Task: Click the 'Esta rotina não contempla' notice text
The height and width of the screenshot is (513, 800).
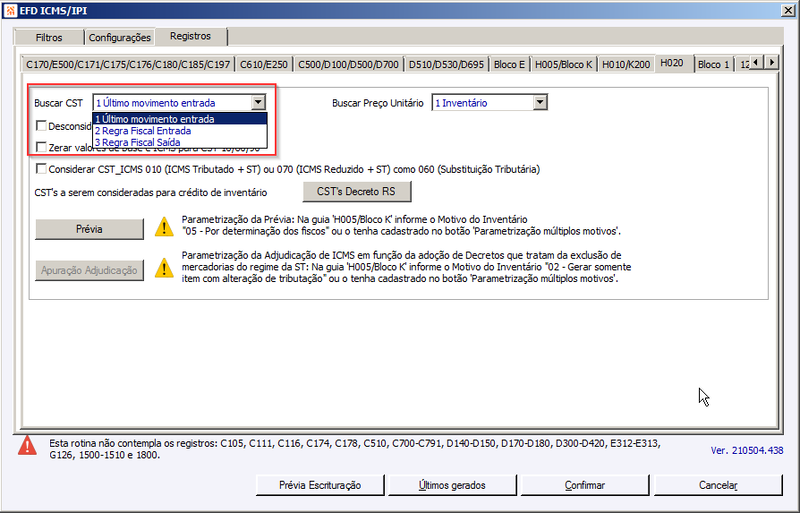Action: pos(355,449)
